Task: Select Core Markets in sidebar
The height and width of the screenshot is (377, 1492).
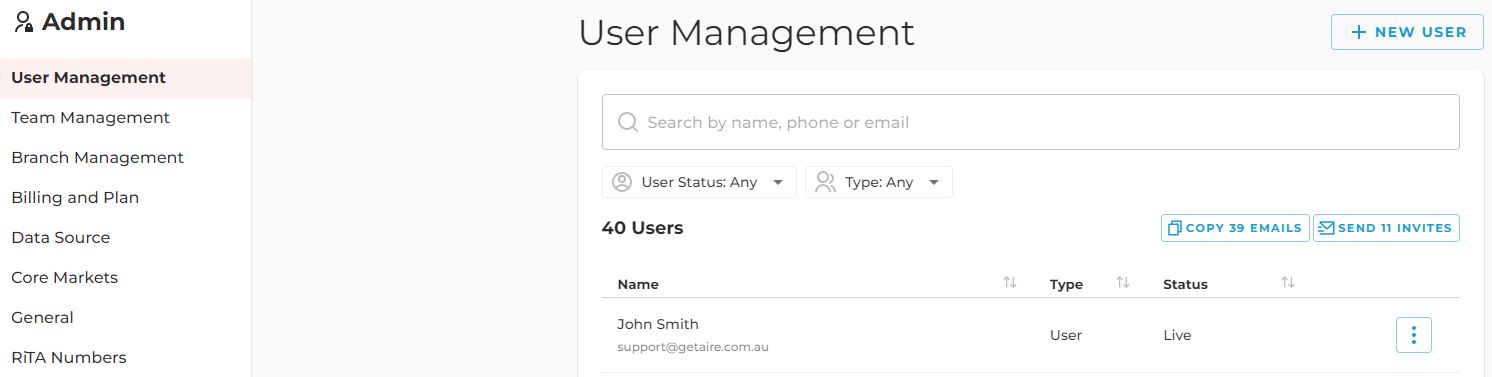Action: click(x=125, y=278)
